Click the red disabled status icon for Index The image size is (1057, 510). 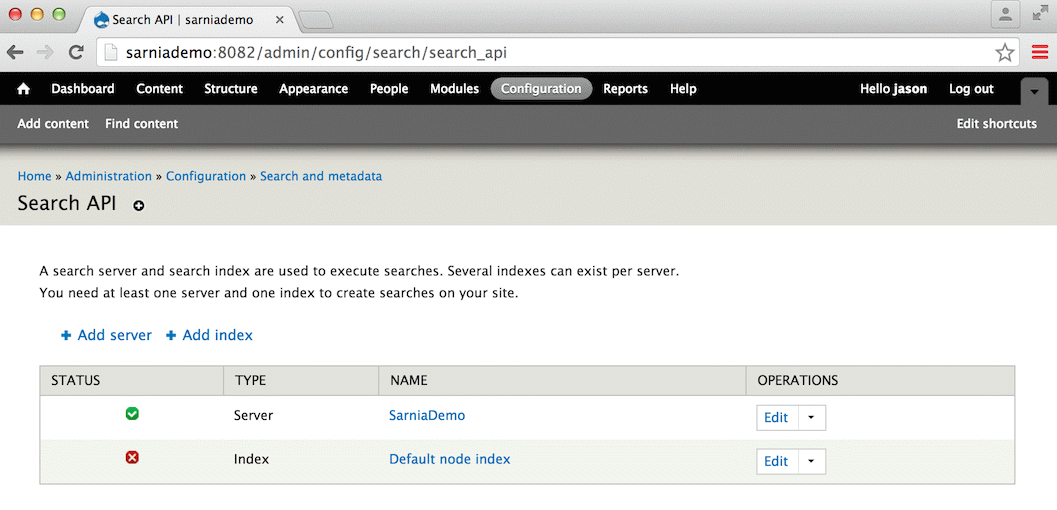pos(132,458)
